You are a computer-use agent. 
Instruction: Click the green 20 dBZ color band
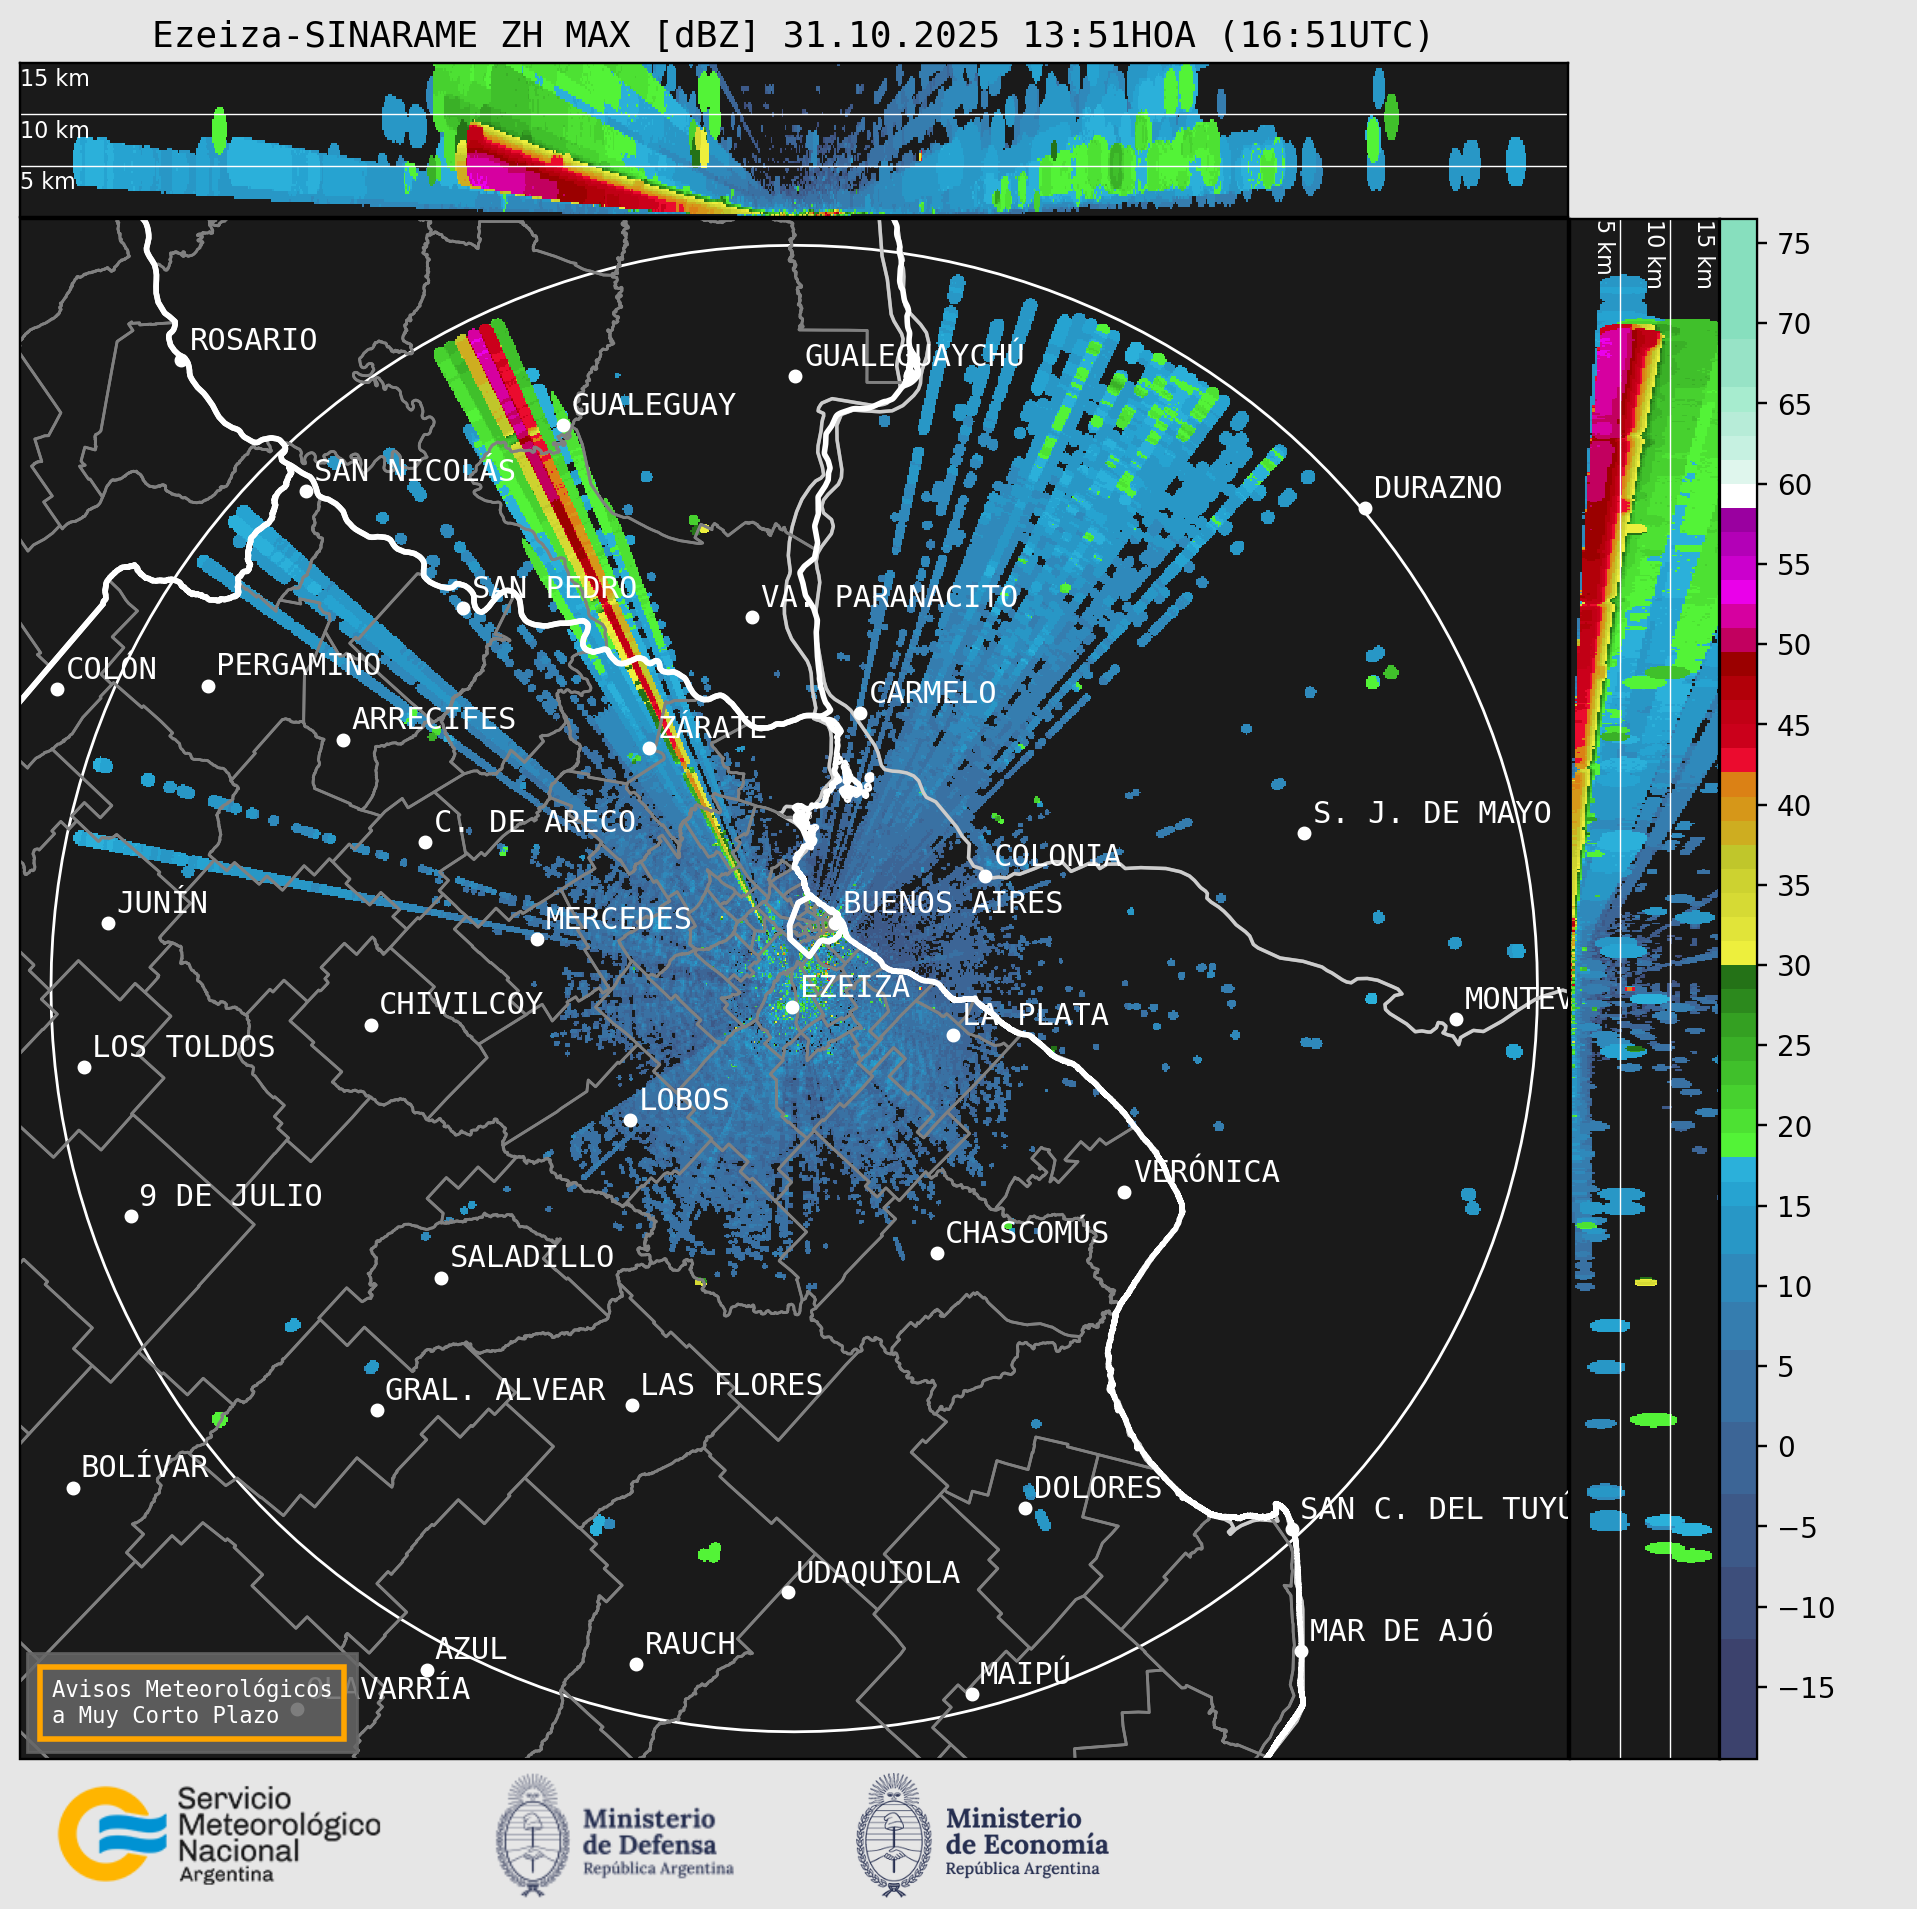(1738, 1127)
